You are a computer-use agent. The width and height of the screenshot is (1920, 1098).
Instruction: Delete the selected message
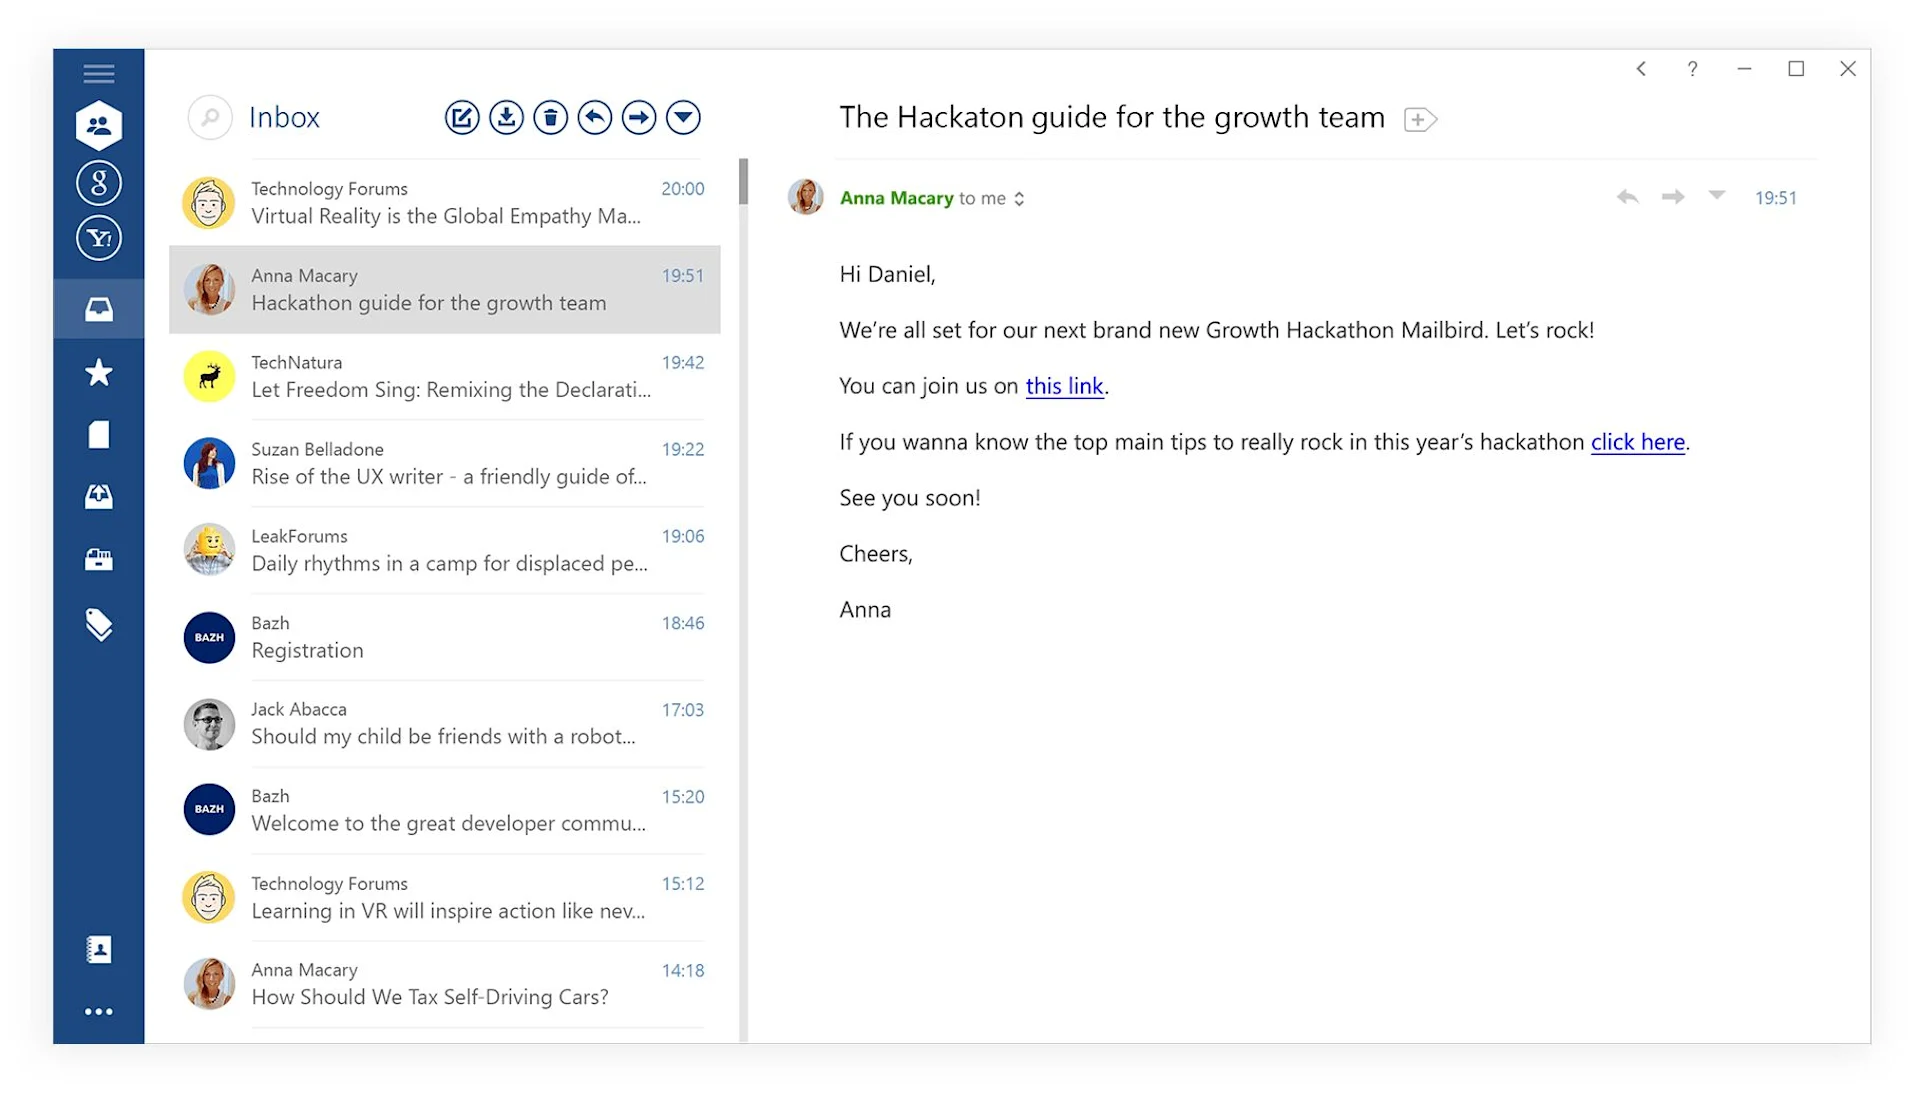coord(550,117)
